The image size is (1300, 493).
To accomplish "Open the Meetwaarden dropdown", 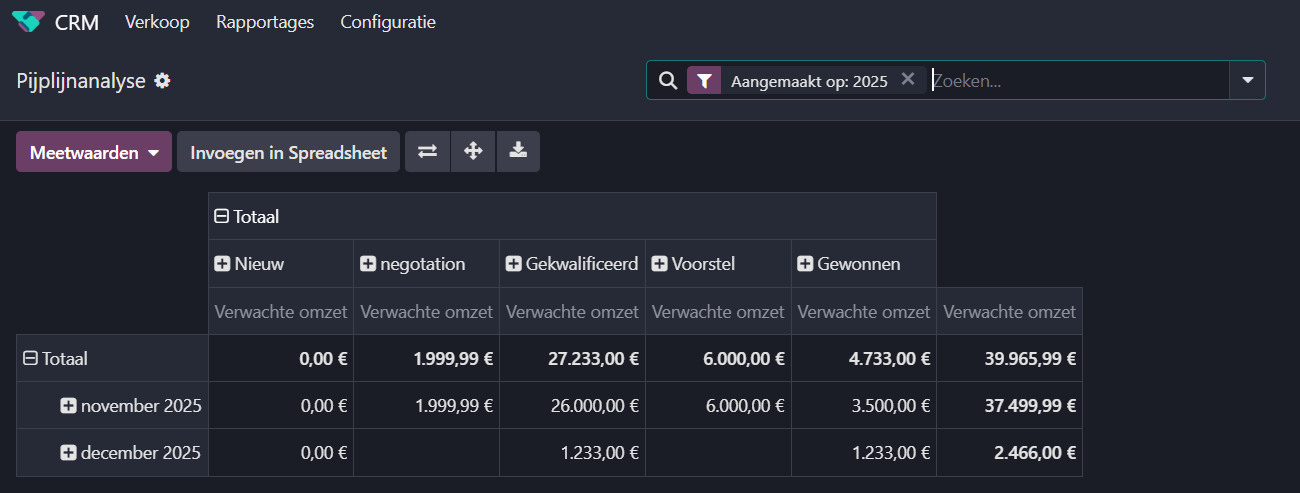I will pos(94,153).
